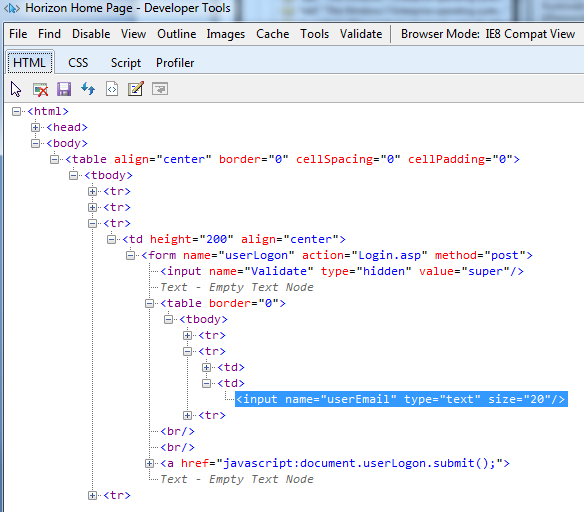Screen dimensions: 584x512
Task: Click the word wrap toolbar icon
Action: [x=160, y=89]
